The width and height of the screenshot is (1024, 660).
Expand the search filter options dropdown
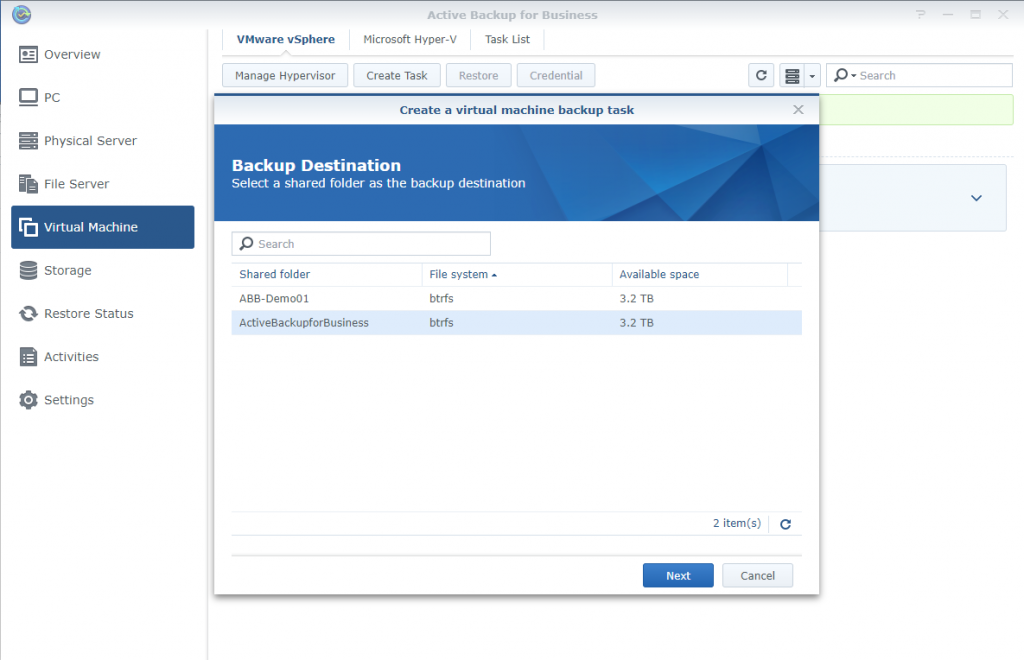click(x=844, y=75)
